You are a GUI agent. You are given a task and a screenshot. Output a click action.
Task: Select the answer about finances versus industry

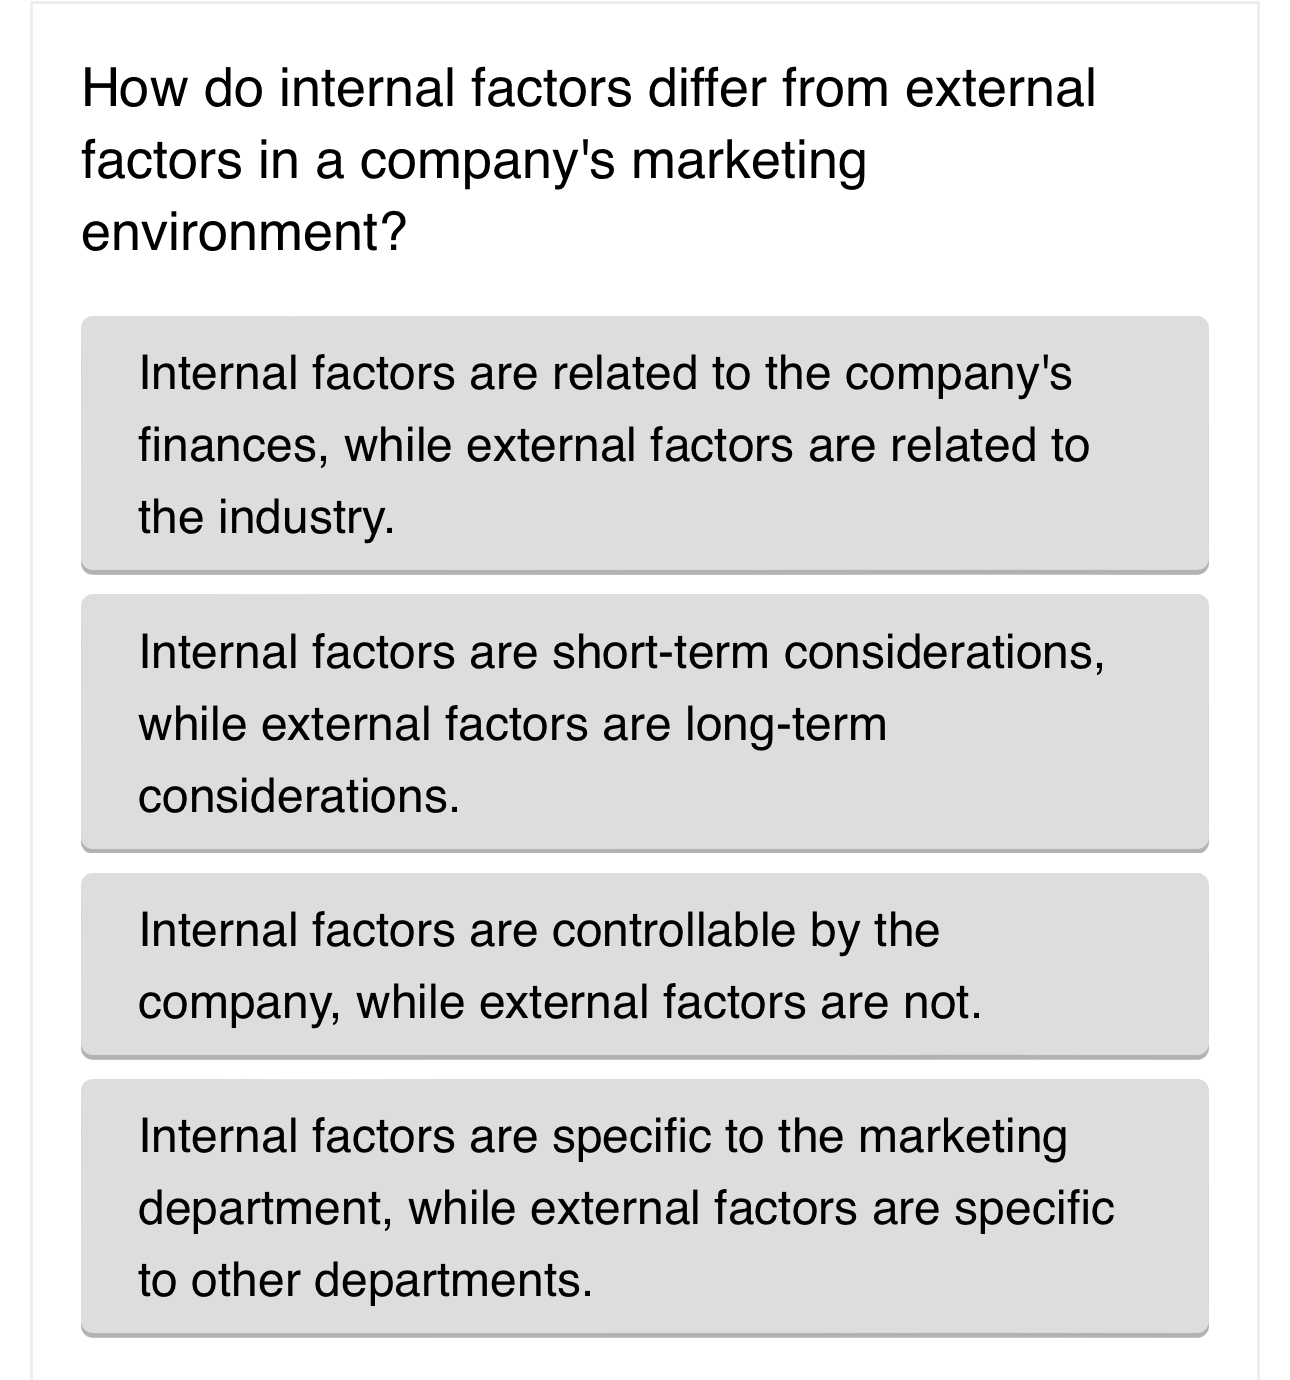(x=645, y=440)
